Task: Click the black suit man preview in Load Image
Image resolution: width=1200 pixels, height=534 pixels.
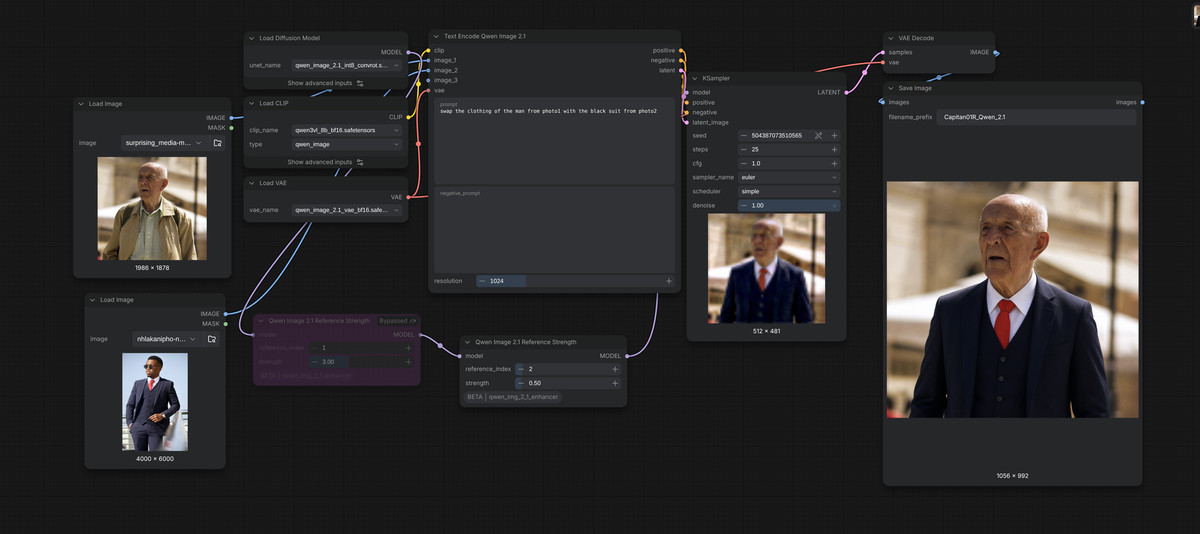Action: click(155, 402)
